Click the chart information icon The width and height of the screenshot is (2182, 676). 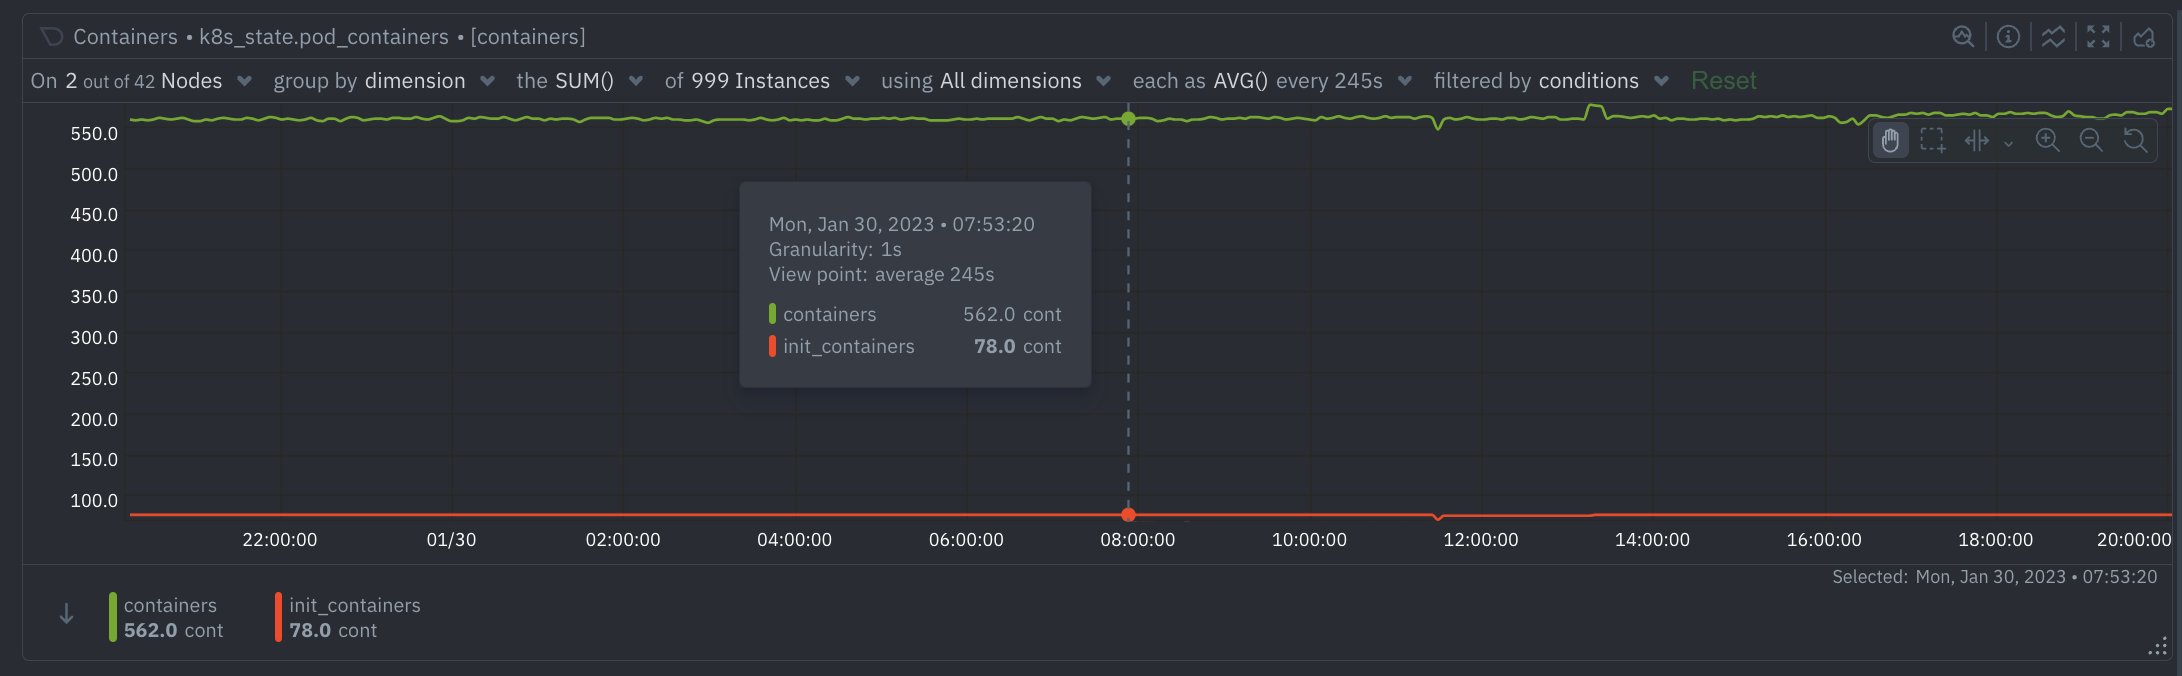click(x=2007, y=37)
